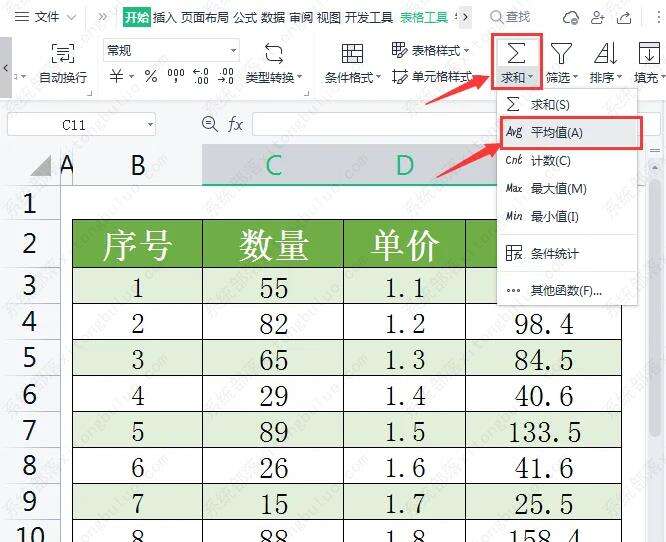Click the zoom magnifier beside fx

[209, 124]
